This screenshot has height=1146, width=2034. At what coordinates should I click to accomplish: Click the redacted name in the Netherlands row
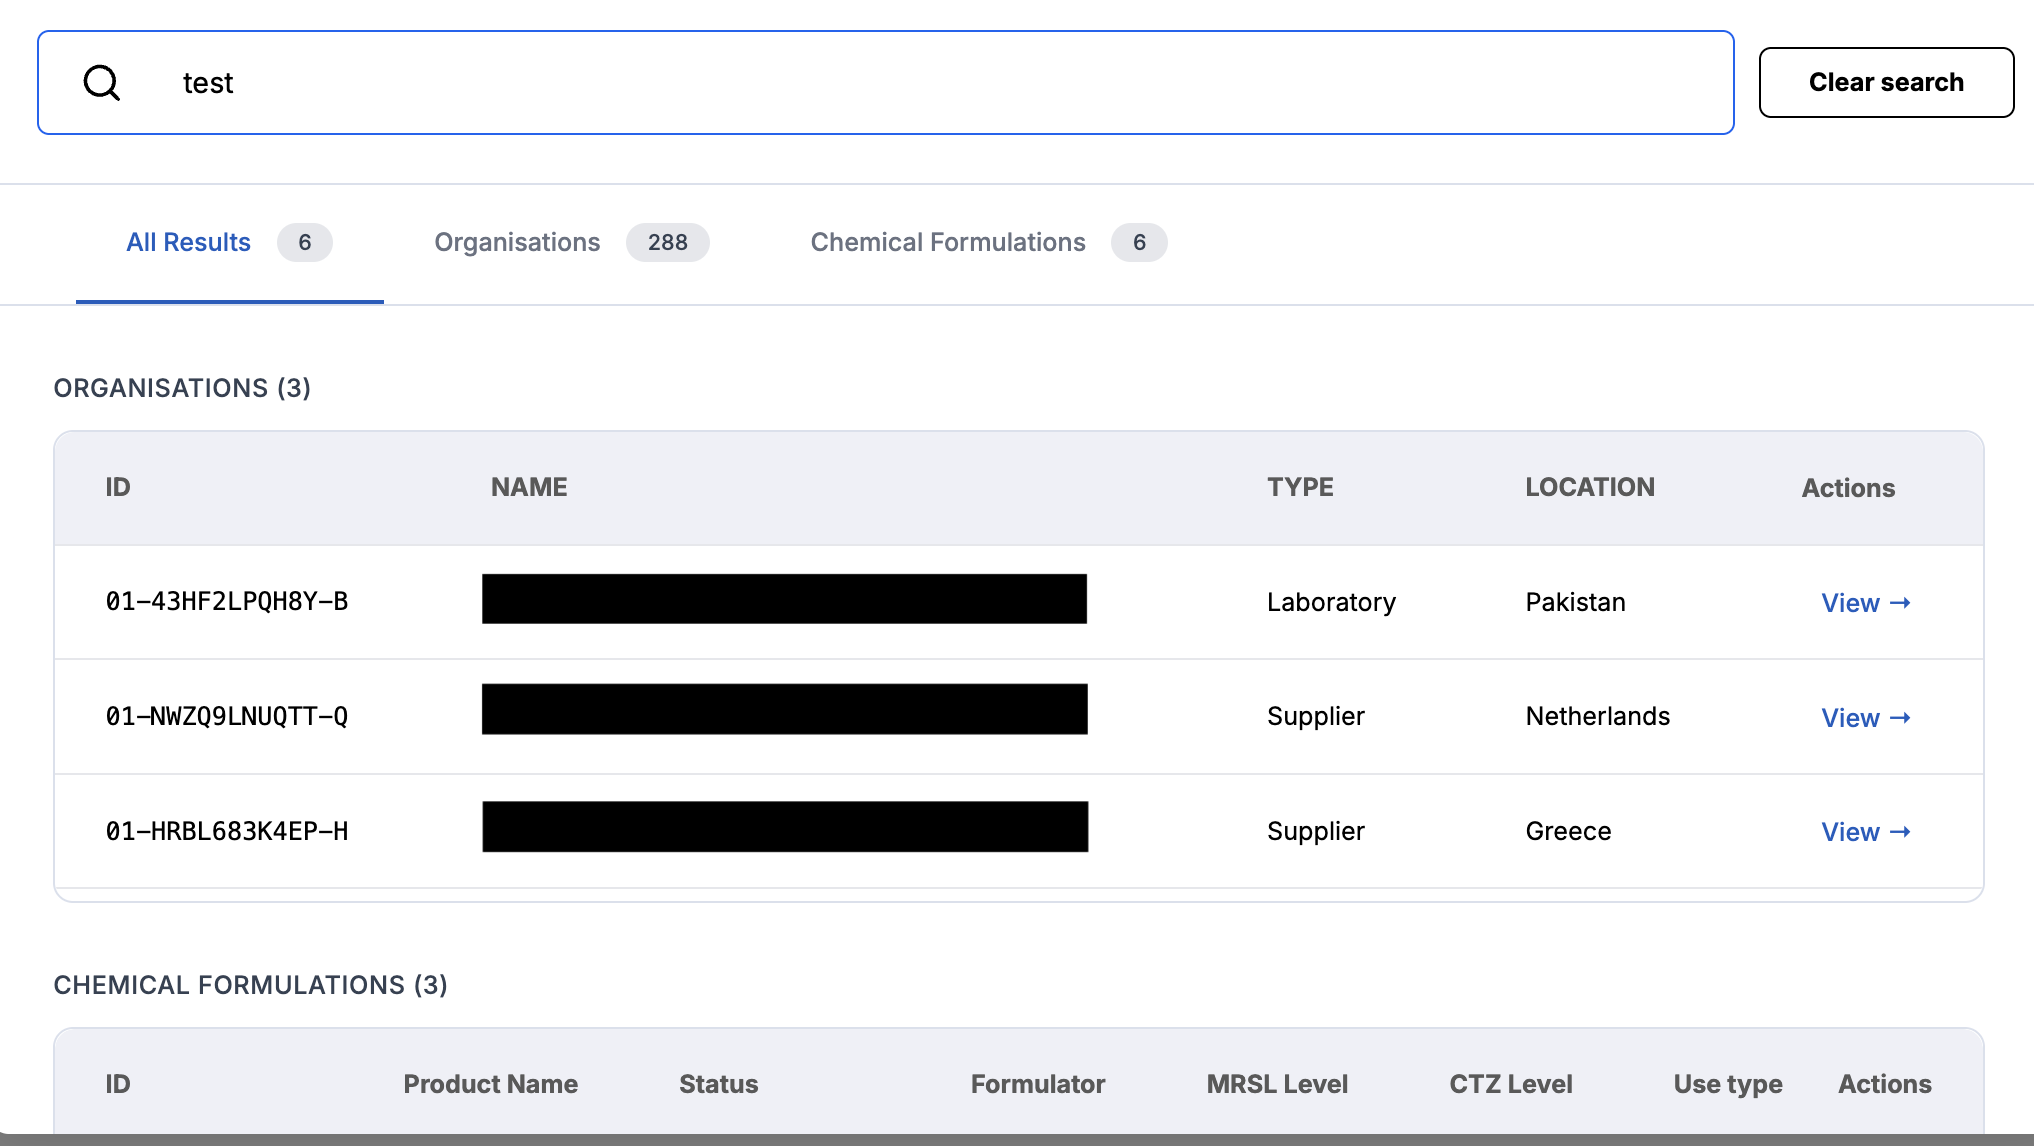pyautogui.click(x=784, y=709)
